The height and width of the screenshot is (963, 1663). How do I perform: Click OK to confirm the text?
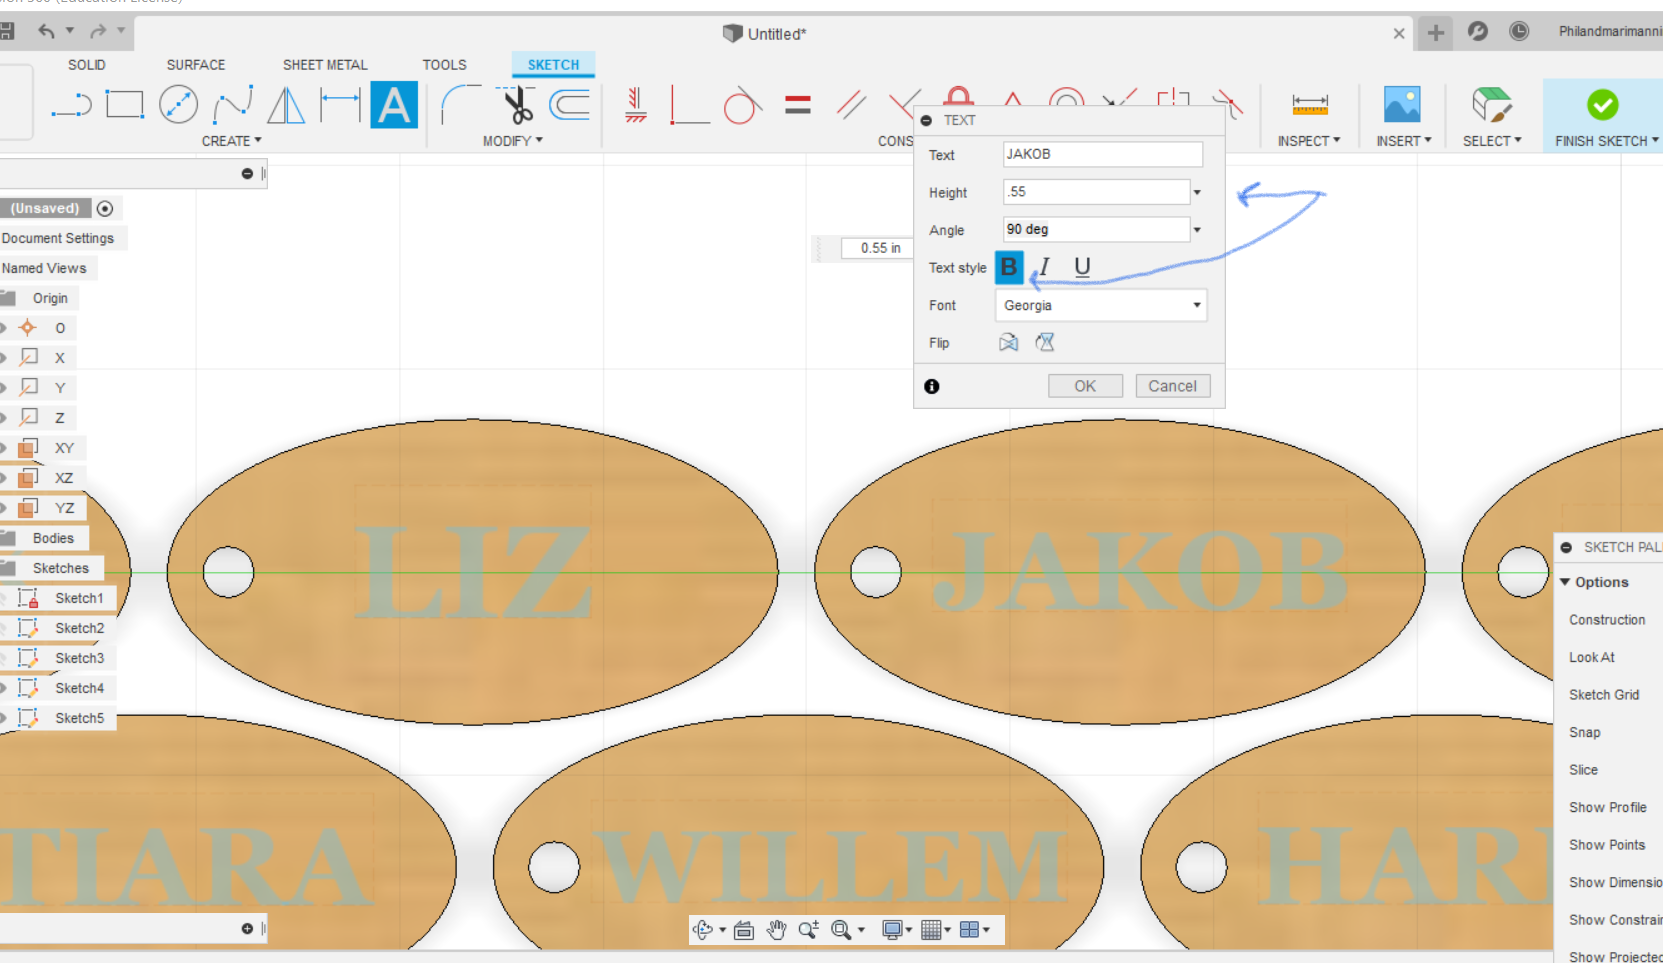pos(1085,385)
